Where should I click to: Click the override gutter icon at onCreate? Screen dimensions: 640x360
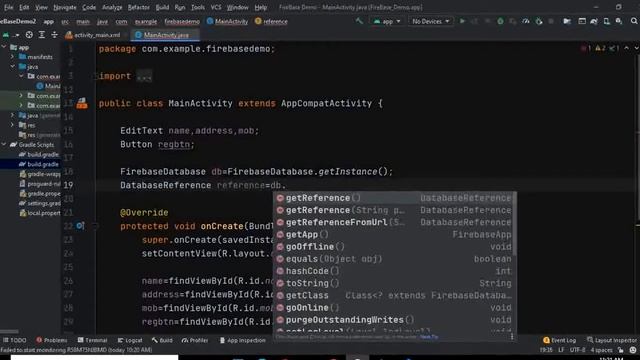point(80,226)
